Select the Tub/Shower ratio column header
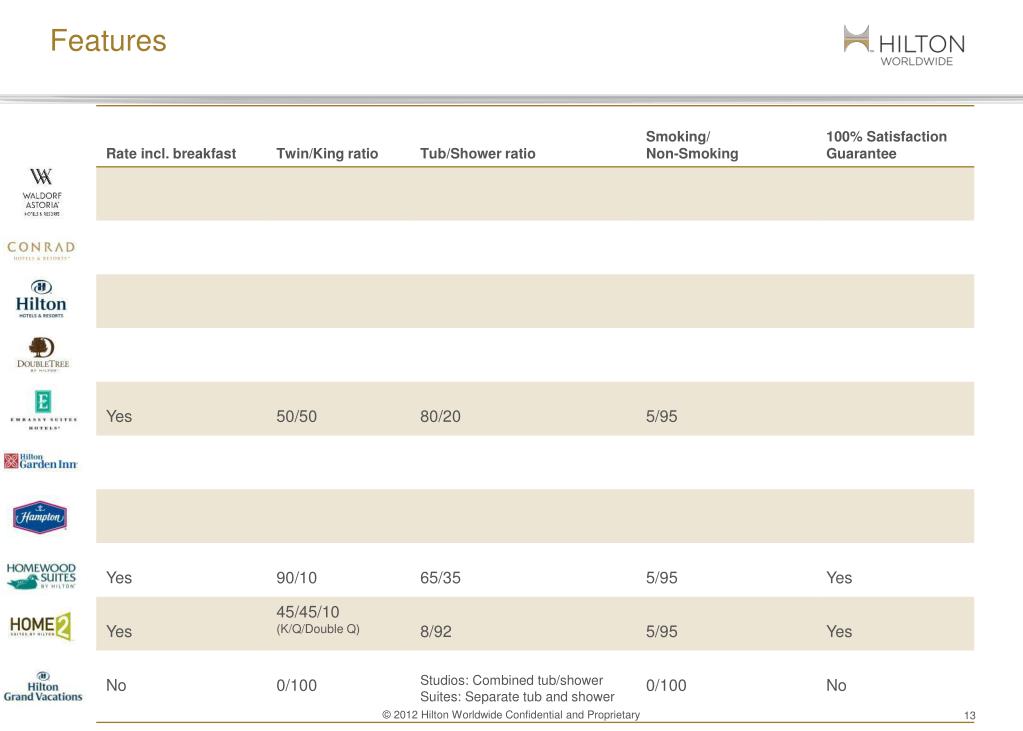This screenshot has width=1023, height=731. pyautogui.click(x=477, y=154)
